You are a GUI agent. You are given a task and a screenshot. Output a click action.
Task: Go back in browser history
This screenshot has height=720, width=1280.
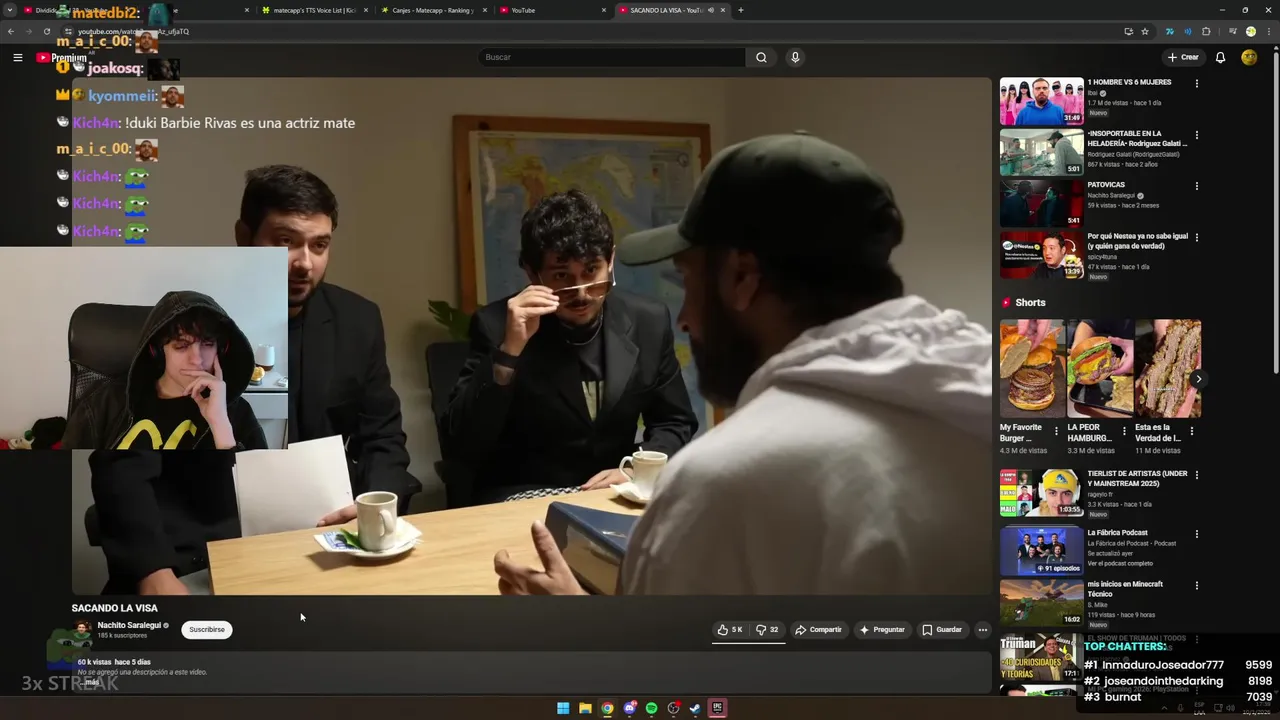(x=11, y=31)
